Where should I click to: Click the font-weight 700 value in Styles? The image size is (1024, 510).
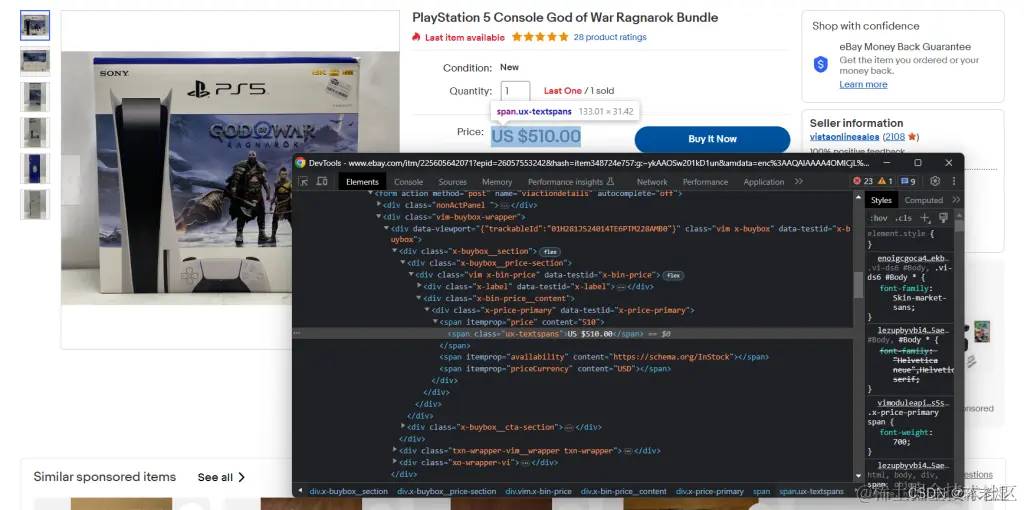click(x=900, y=442)
